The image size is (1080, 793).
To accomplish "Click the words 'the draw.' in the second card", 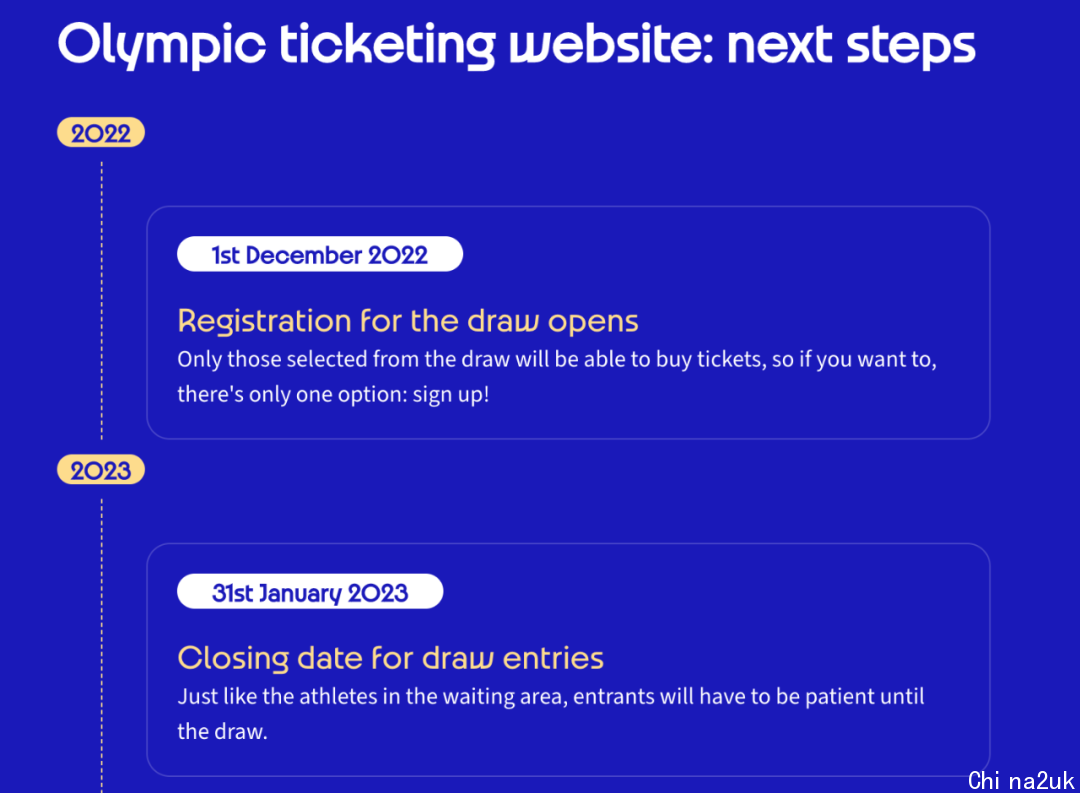I will point(222,732).
